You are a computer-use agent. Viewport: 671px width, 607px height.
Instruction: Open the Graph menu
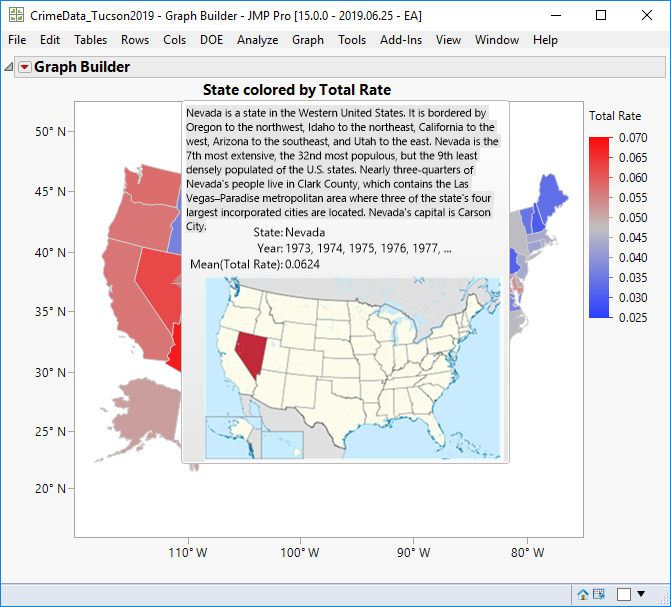(x=308, y=40)
